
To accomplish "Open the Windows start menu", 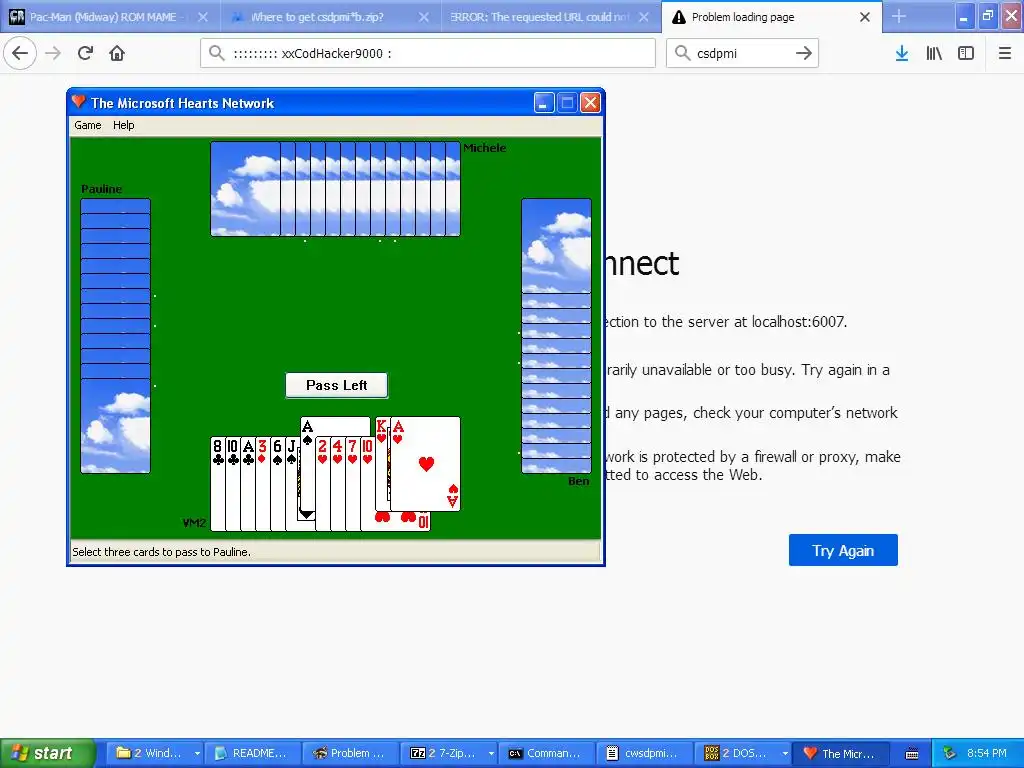I will point(47,753).
